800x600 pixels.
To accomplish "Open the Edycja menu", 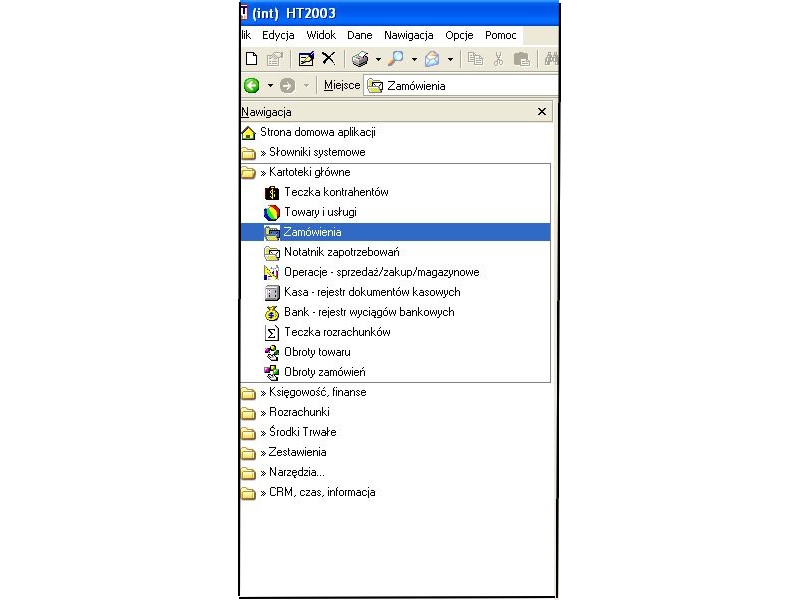I will [x=278, y=35].
